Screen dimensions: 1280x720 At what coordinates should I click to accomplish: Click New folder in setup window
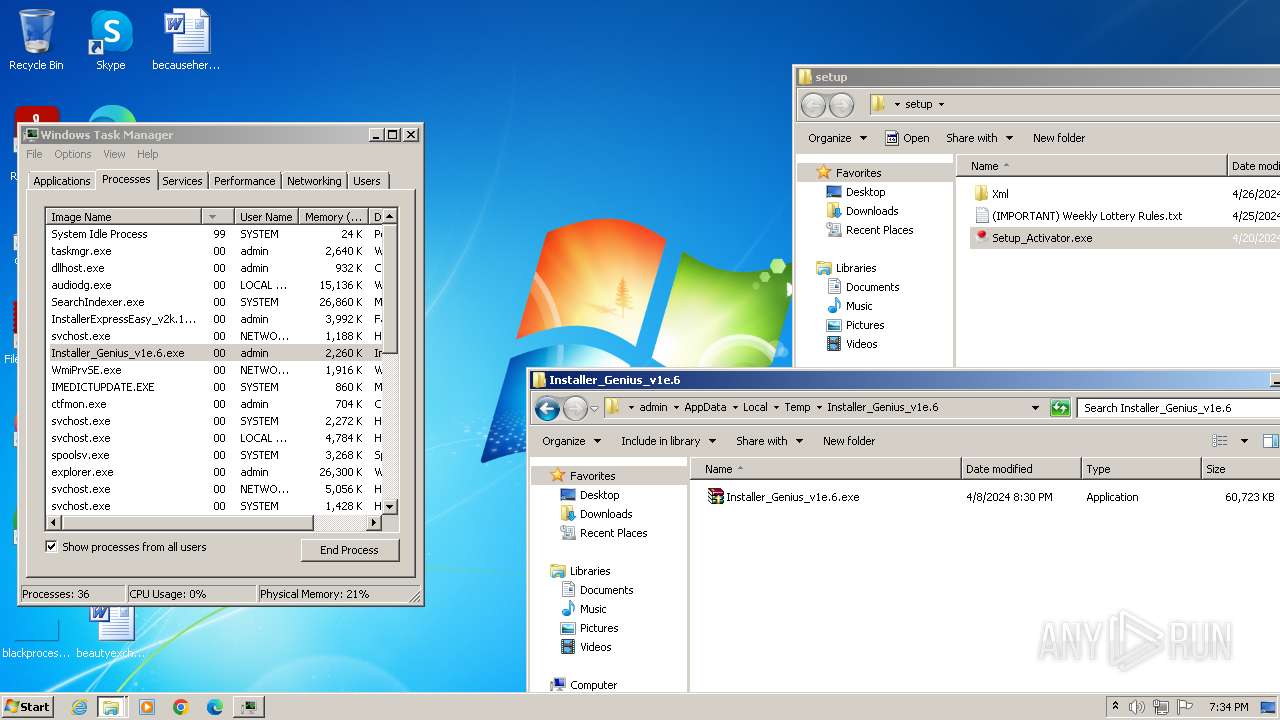(x=1058, y=138)
